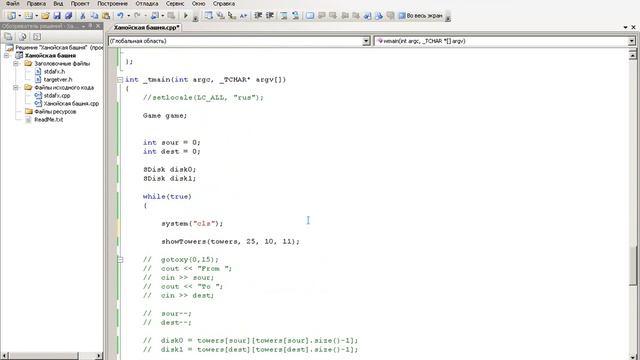Click the Redo toolbar icon

[x=138, y=16]
